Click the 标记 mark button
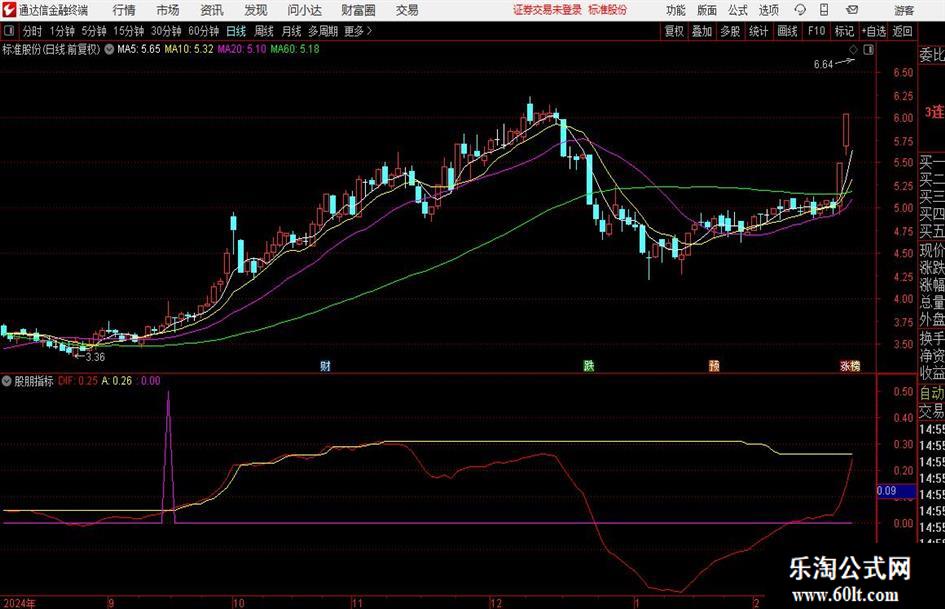This screenshot has height=609, width=945. click(844, 31)
